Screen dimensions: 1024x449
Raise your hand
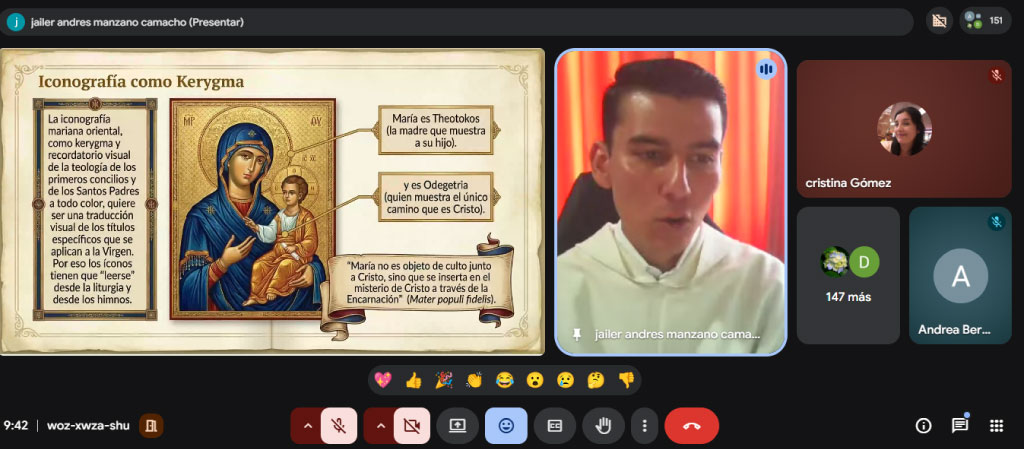click(603, 426)
